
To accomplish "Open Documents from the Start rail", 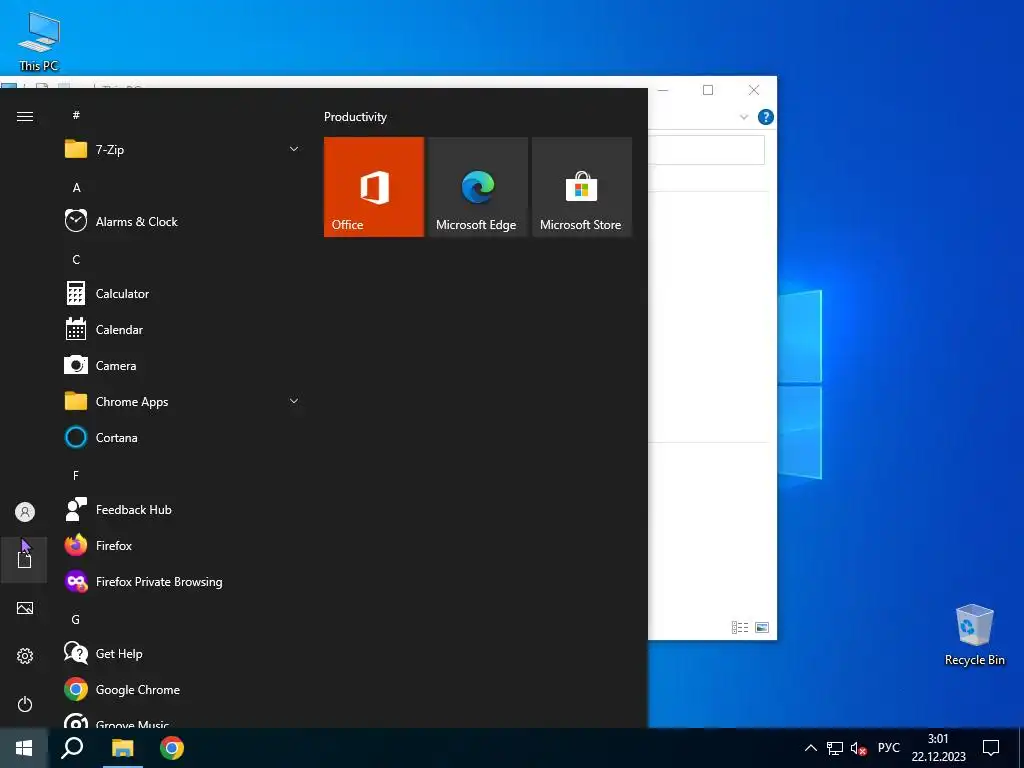I will [x=24, y=560].
